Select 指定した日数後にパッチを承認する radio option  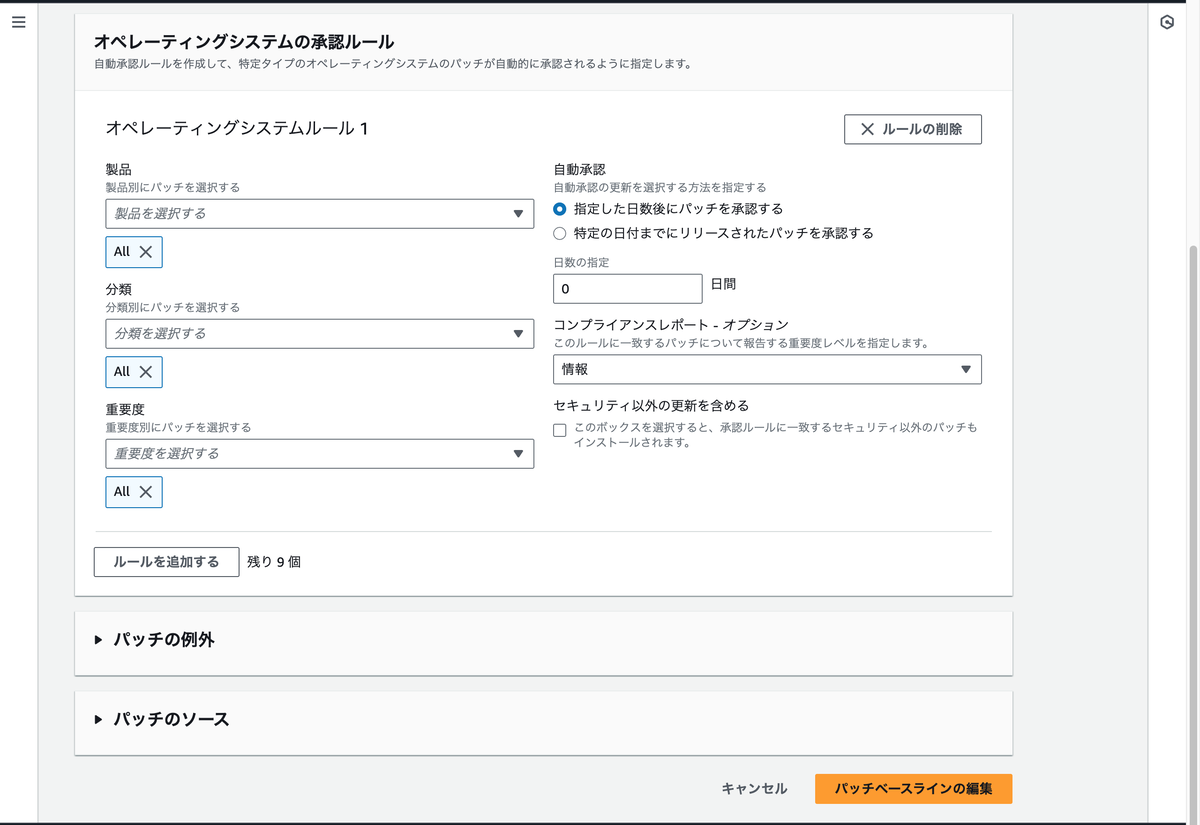click(560, 209)
